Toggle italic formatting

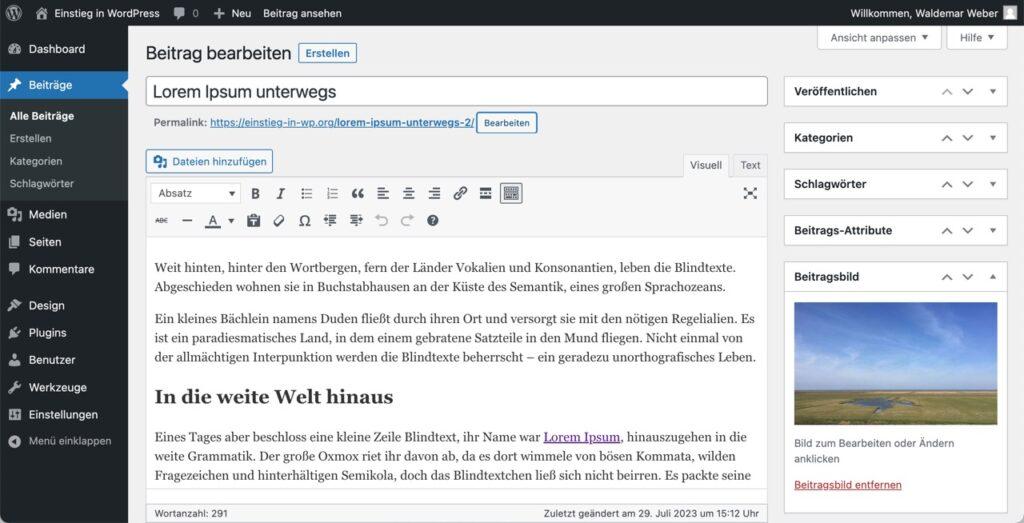click(281, 193)
